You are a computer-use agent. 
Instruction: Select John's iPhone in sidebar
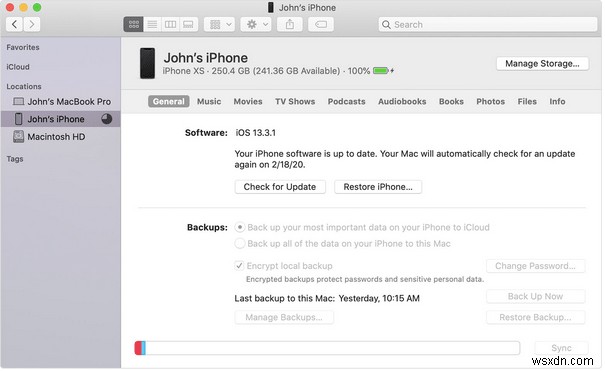point(61,119)
